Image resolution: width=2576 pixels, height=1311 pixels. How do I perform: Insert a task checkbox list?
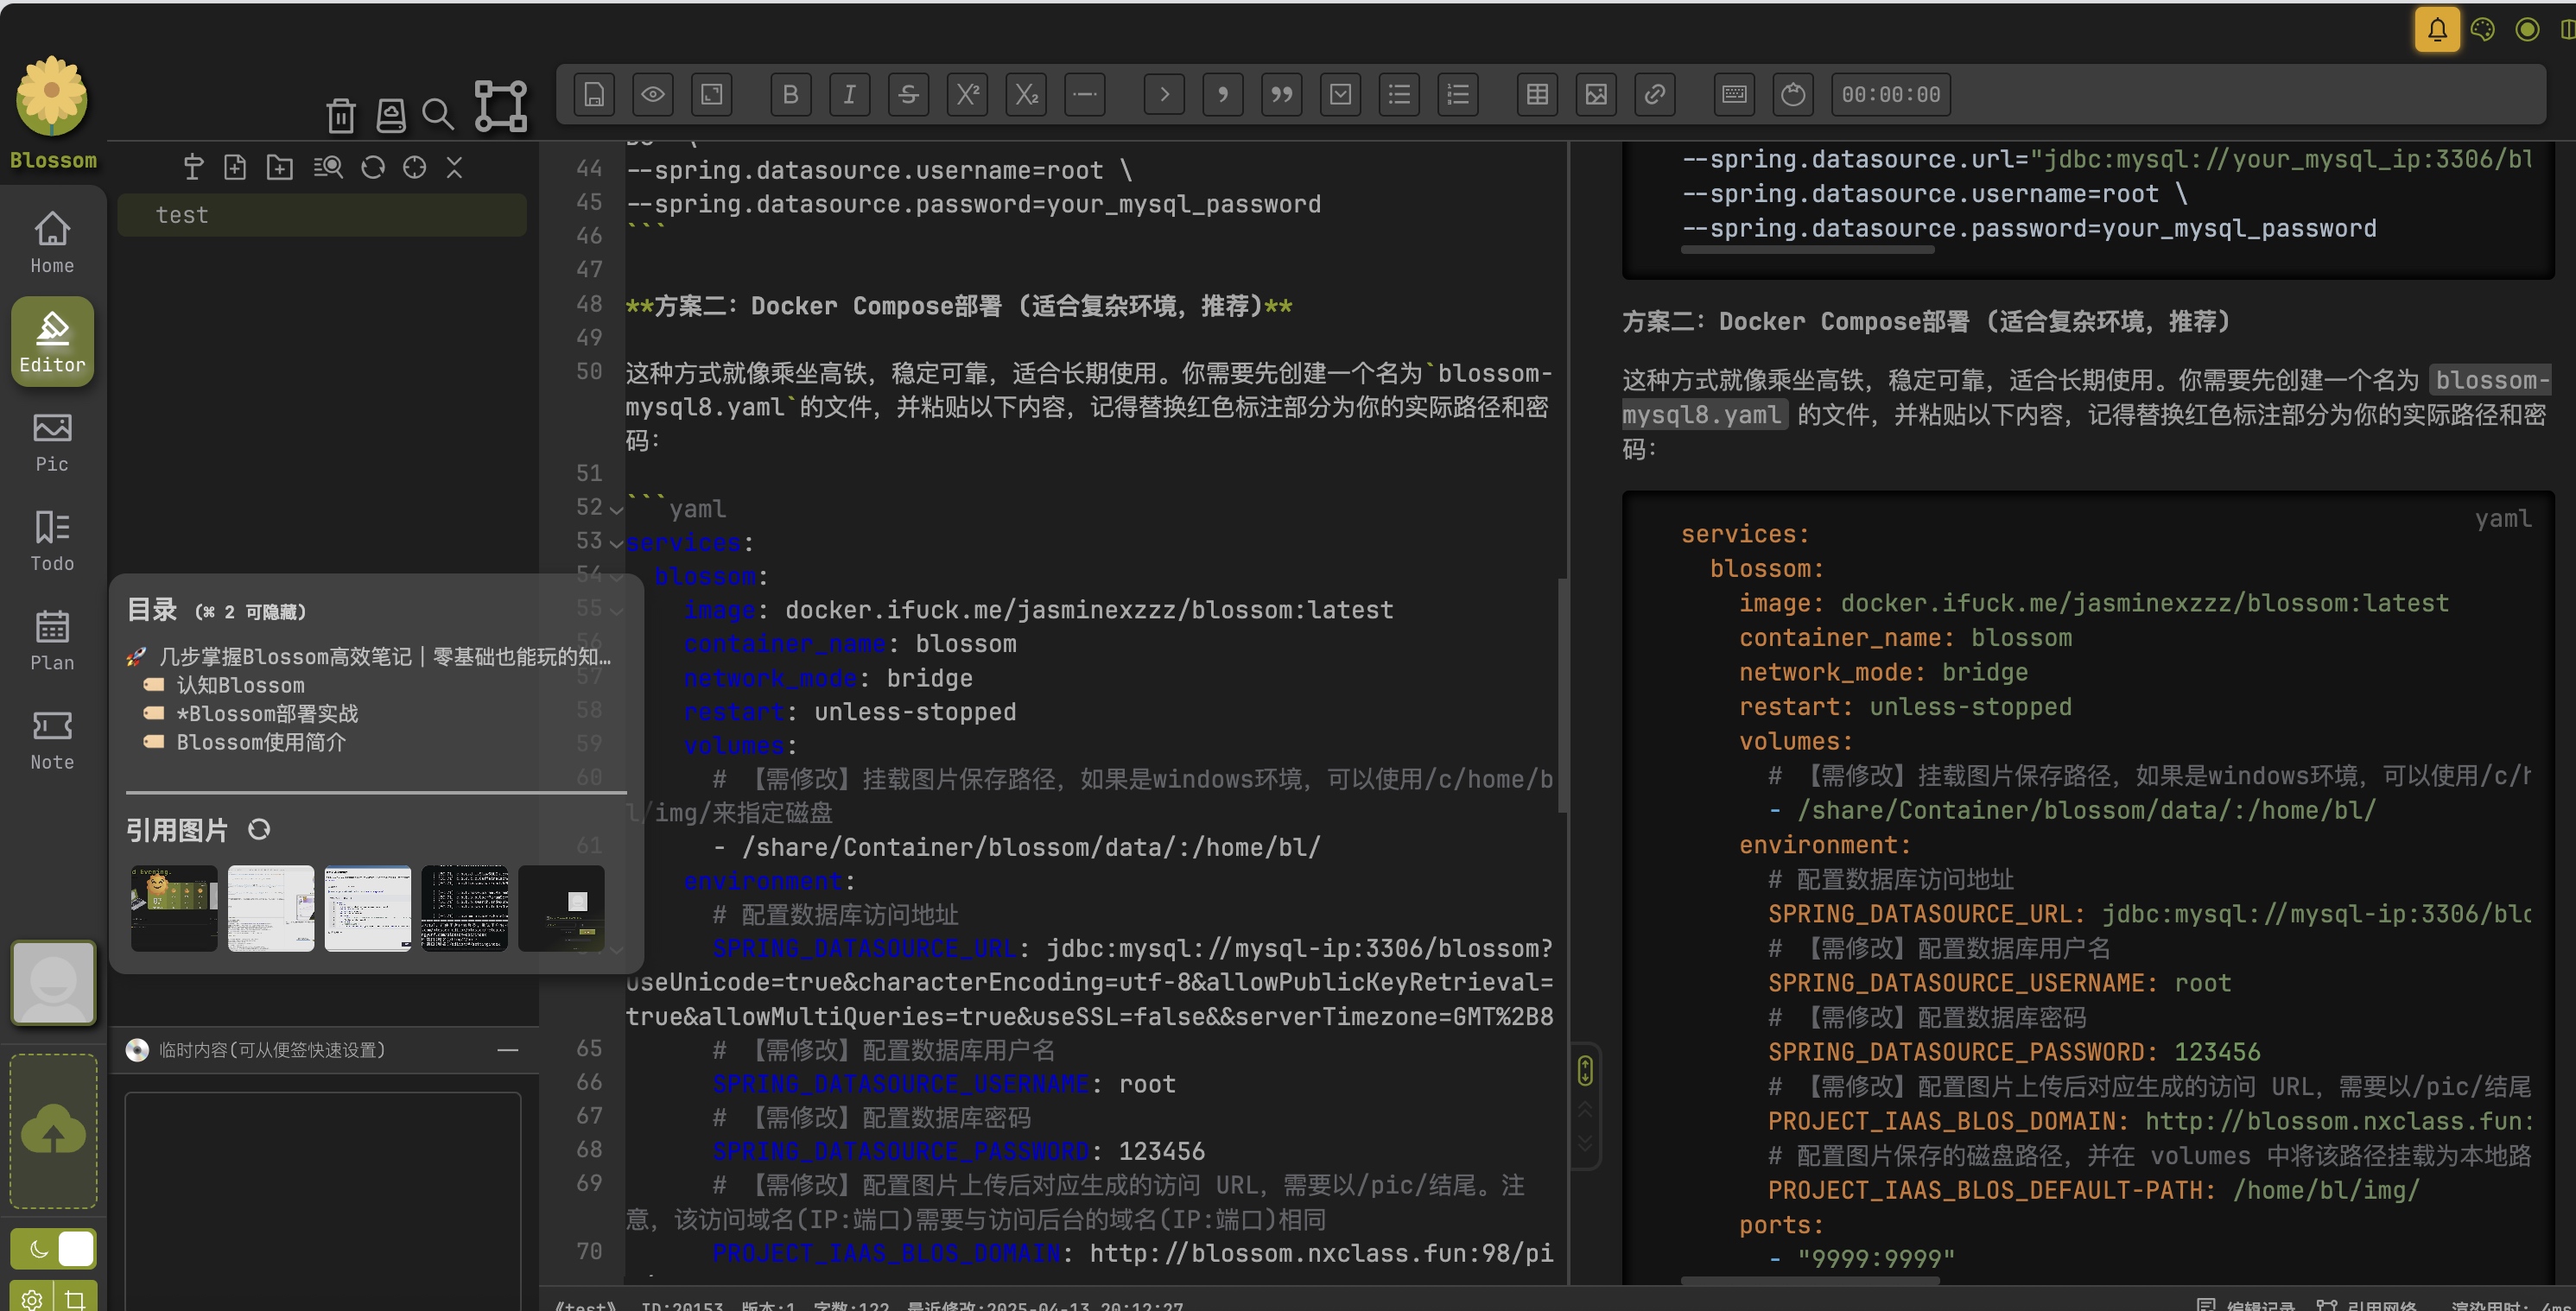click(1340, 94)
